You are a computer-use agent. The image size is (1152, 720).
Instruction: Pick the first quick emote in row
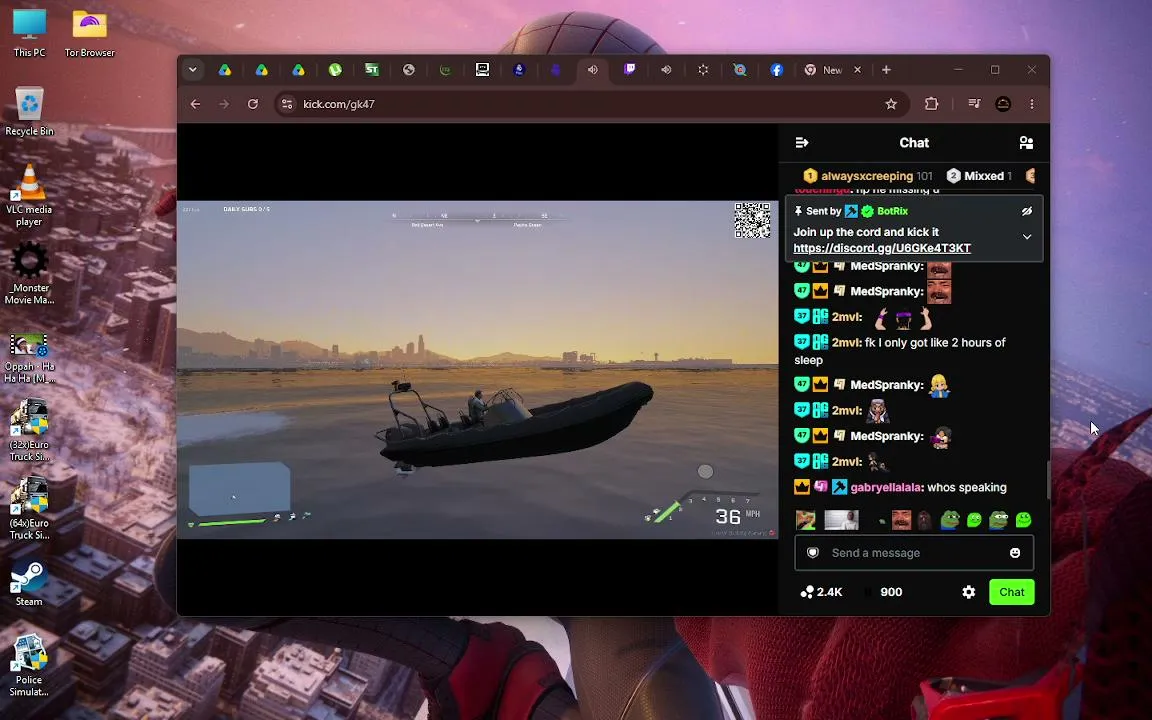[x=806, y=520]
